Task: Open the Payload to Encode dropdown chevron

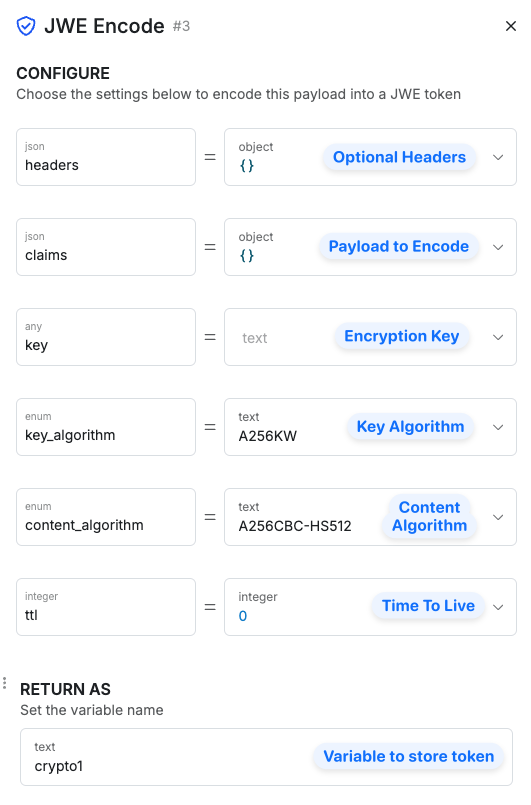Action: pyautogui.click(x=498, y=247)
